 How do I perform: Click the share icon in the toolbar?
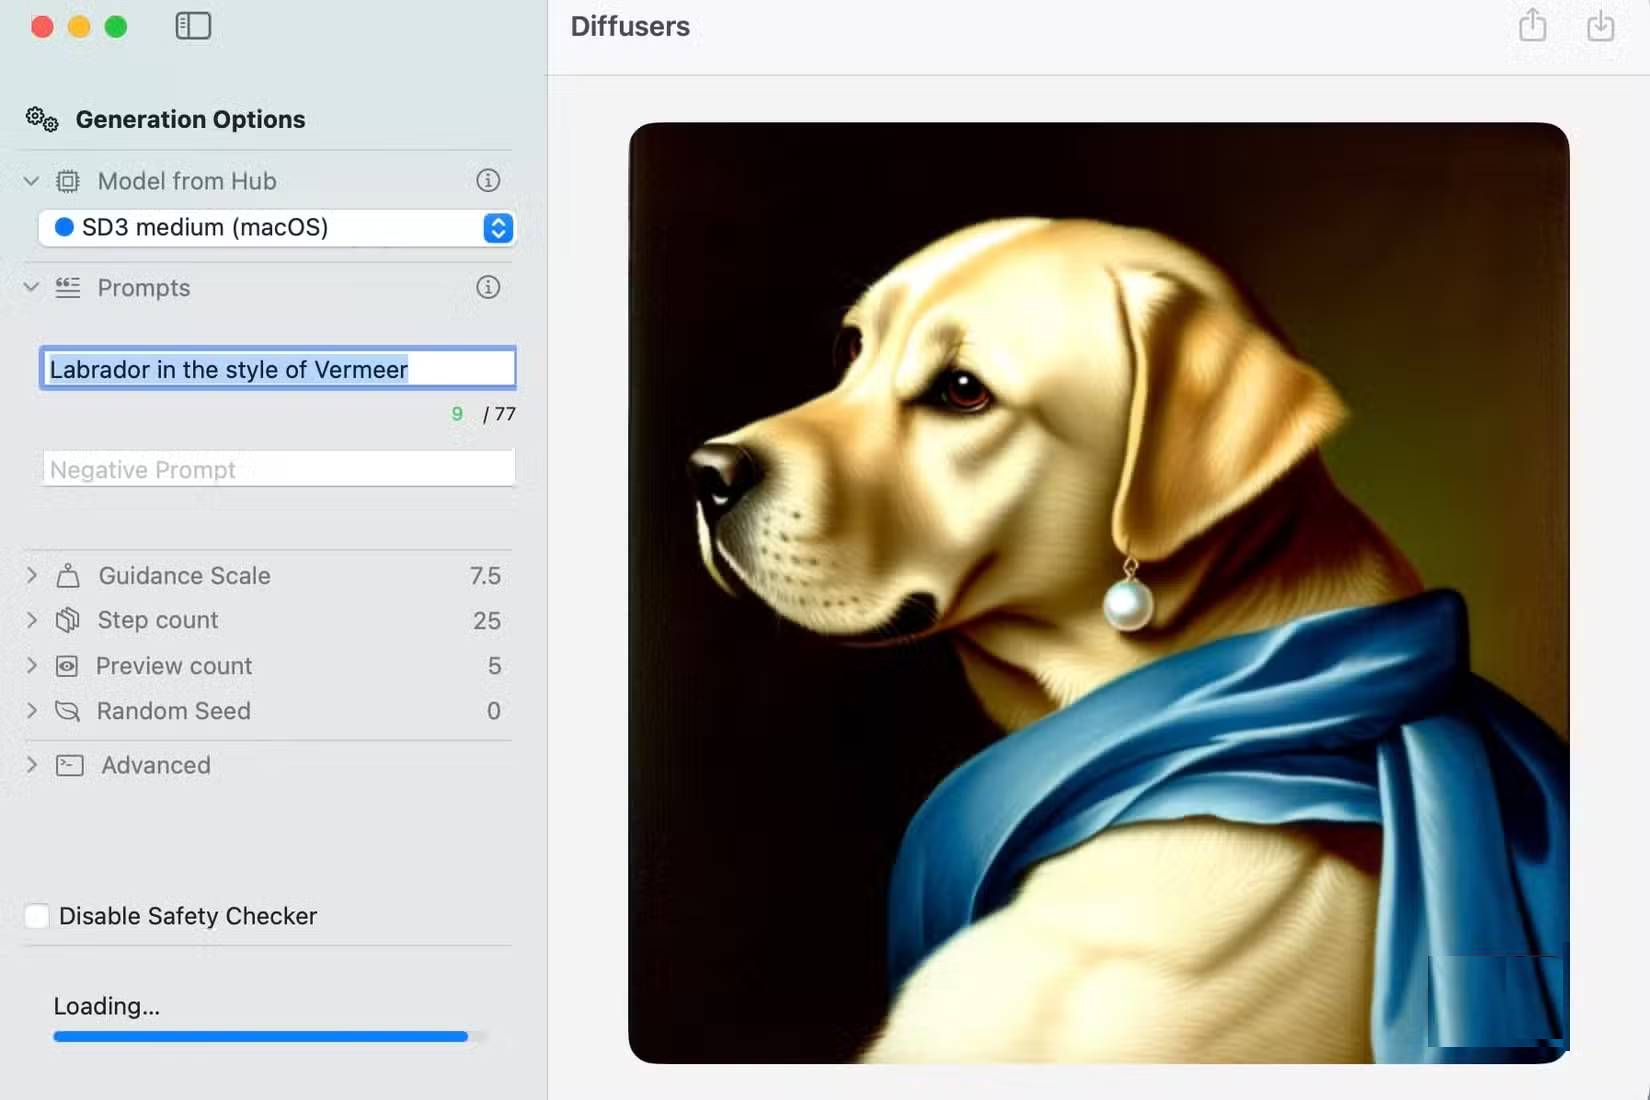tap(1532, 26)
